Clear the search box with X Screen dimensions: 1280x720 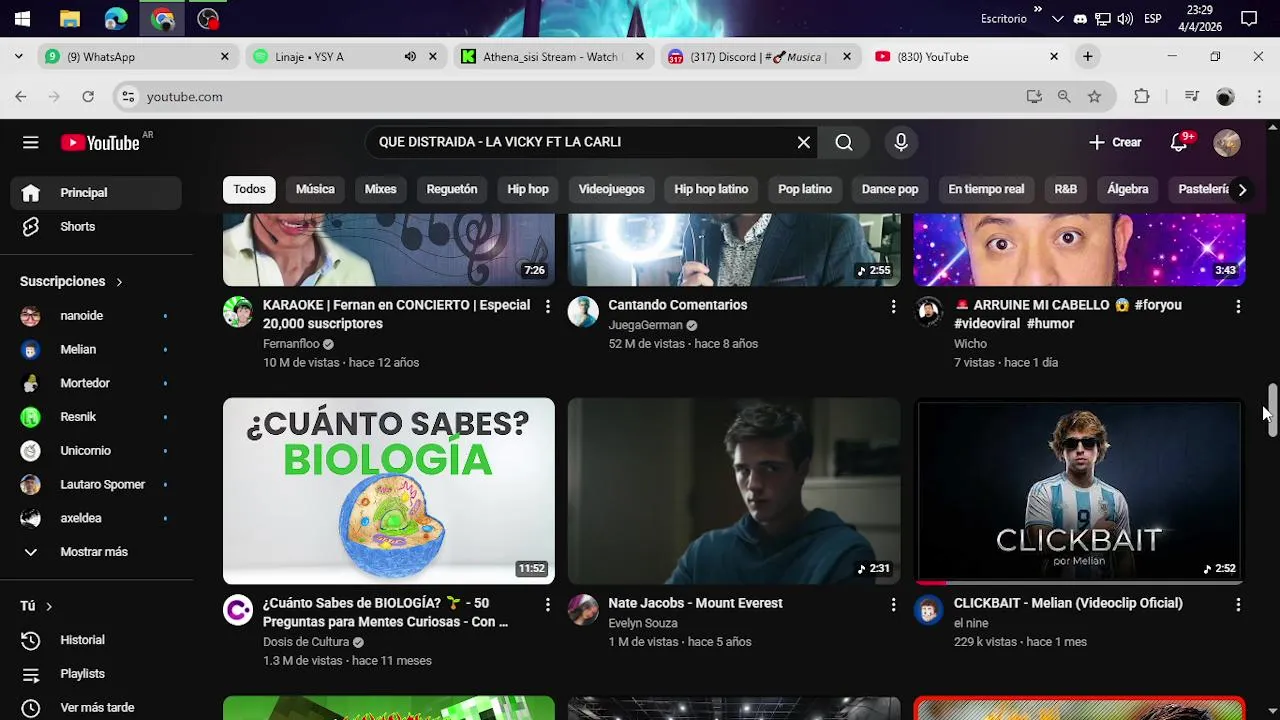[804, 142]
